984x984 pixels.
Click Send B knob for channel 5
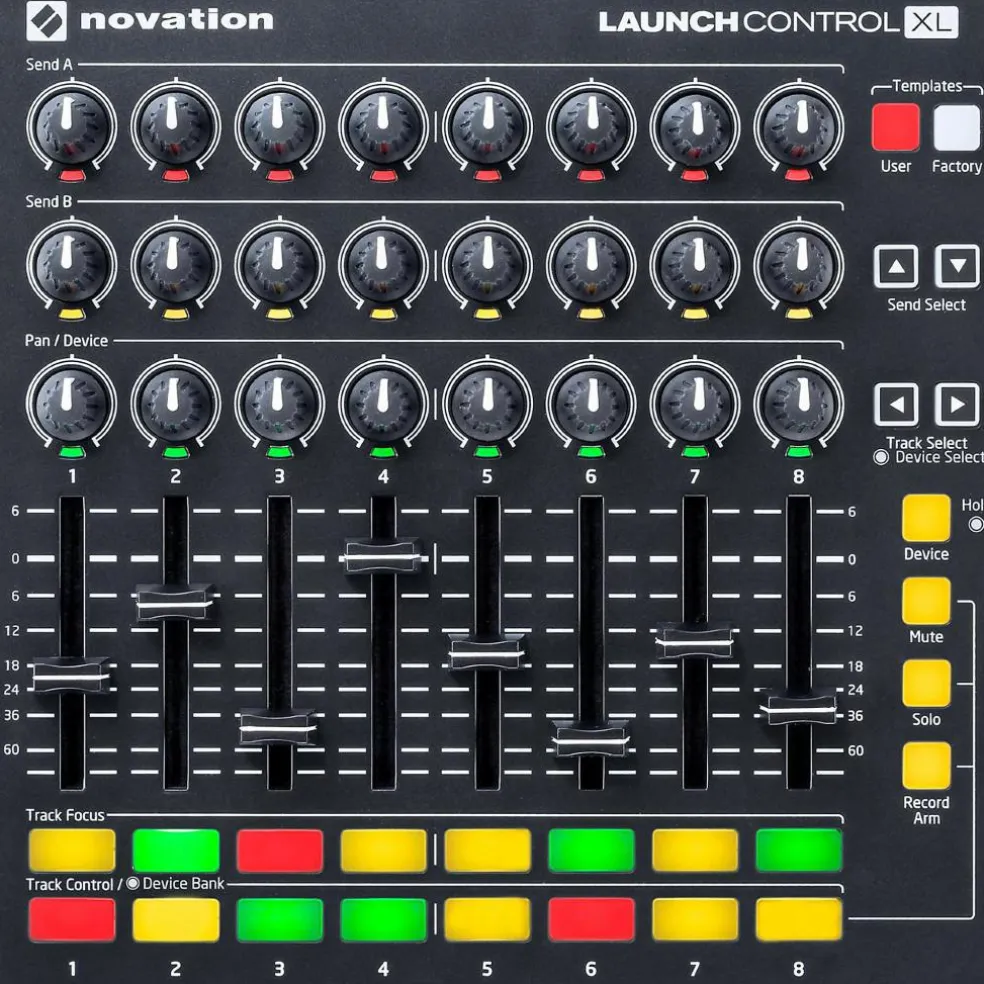[487, 265]
